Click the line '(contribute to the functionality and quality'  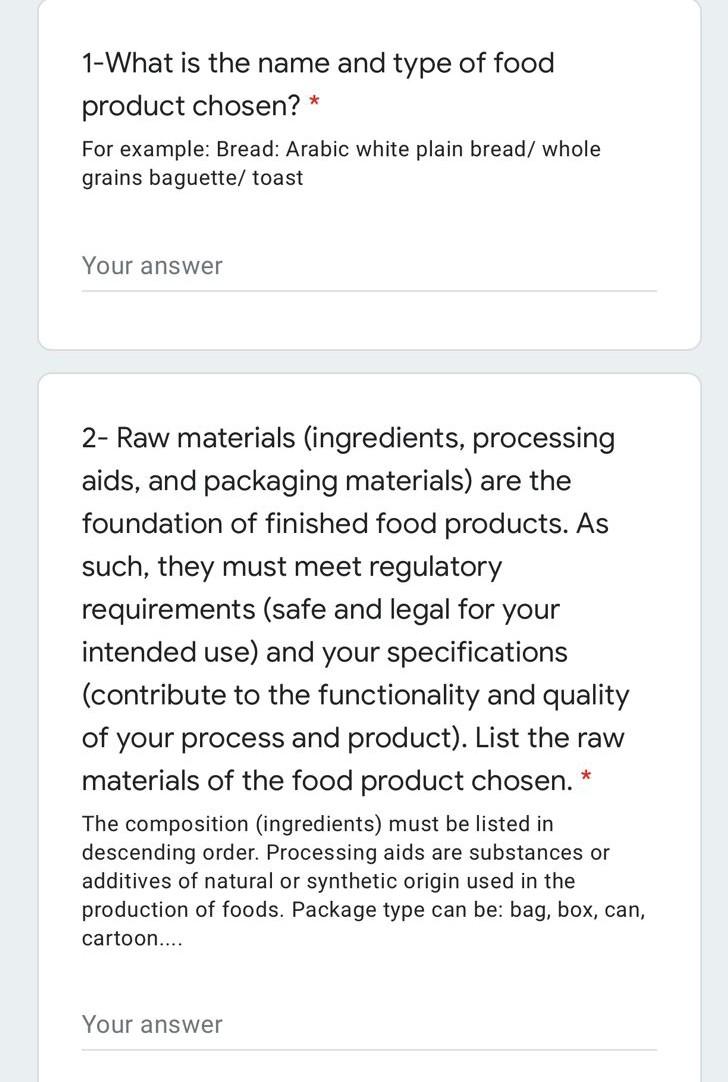[x=355, y=696]
